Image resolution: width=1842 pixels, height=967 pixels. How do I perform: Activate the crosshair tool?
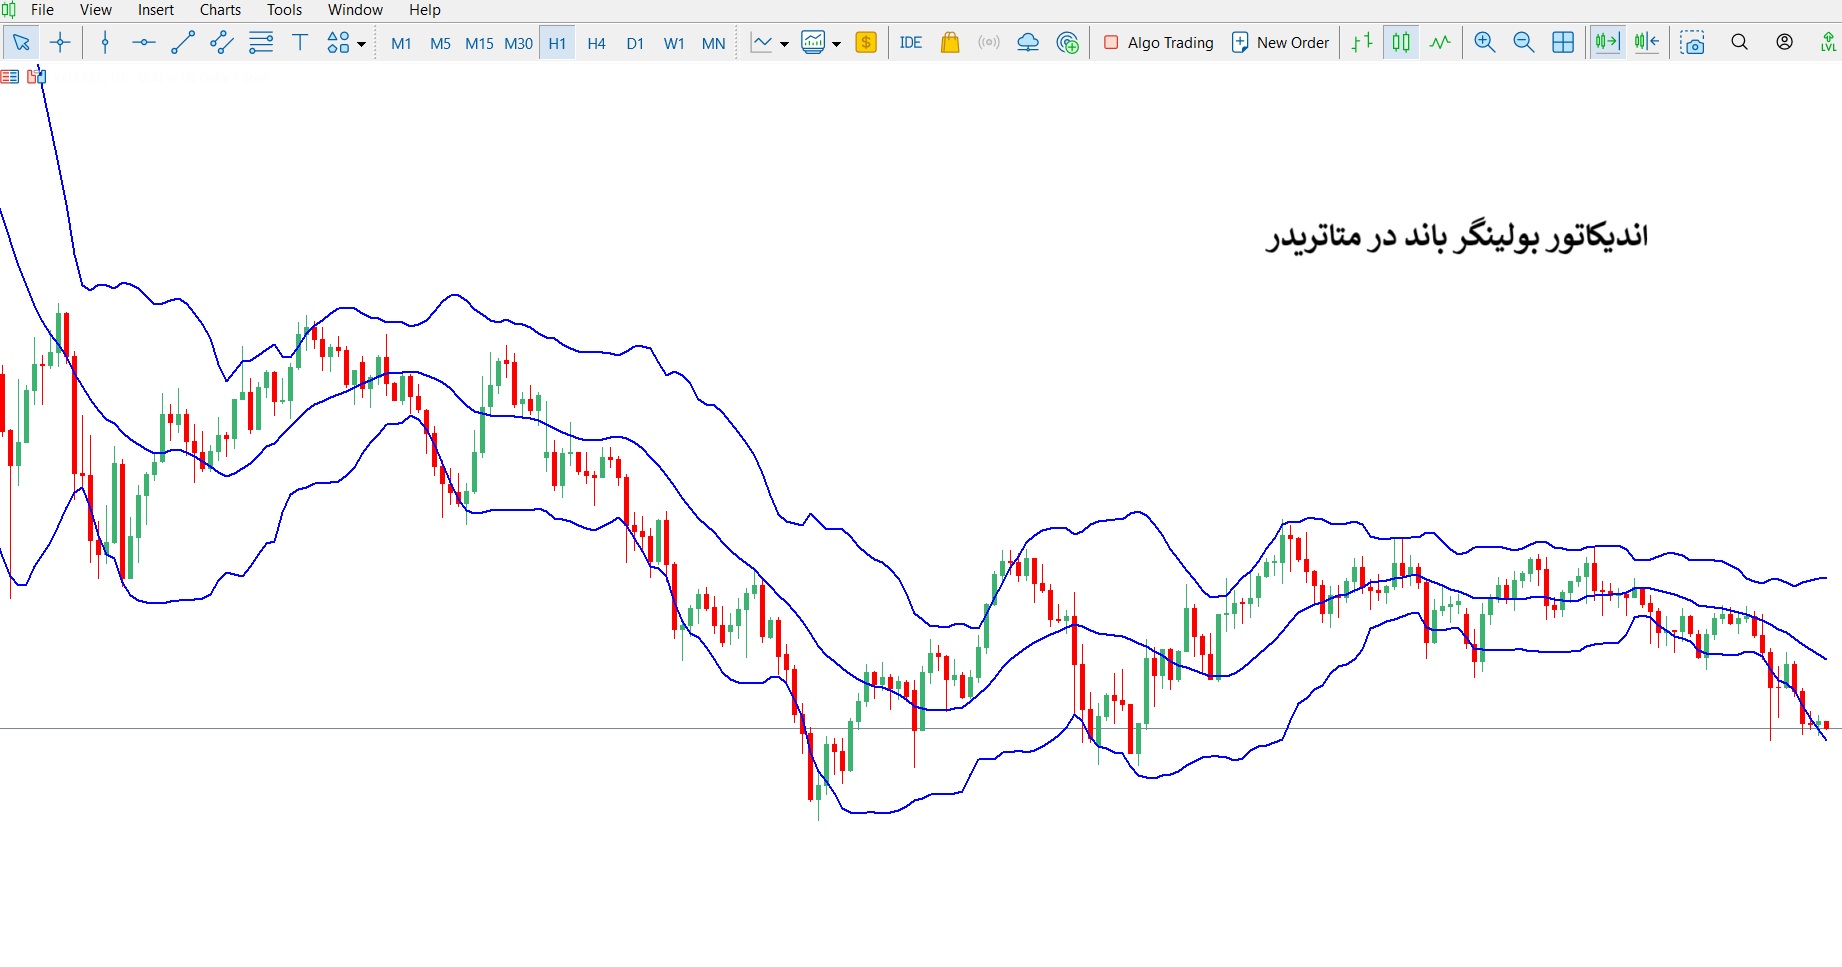(x=60, y=43)
